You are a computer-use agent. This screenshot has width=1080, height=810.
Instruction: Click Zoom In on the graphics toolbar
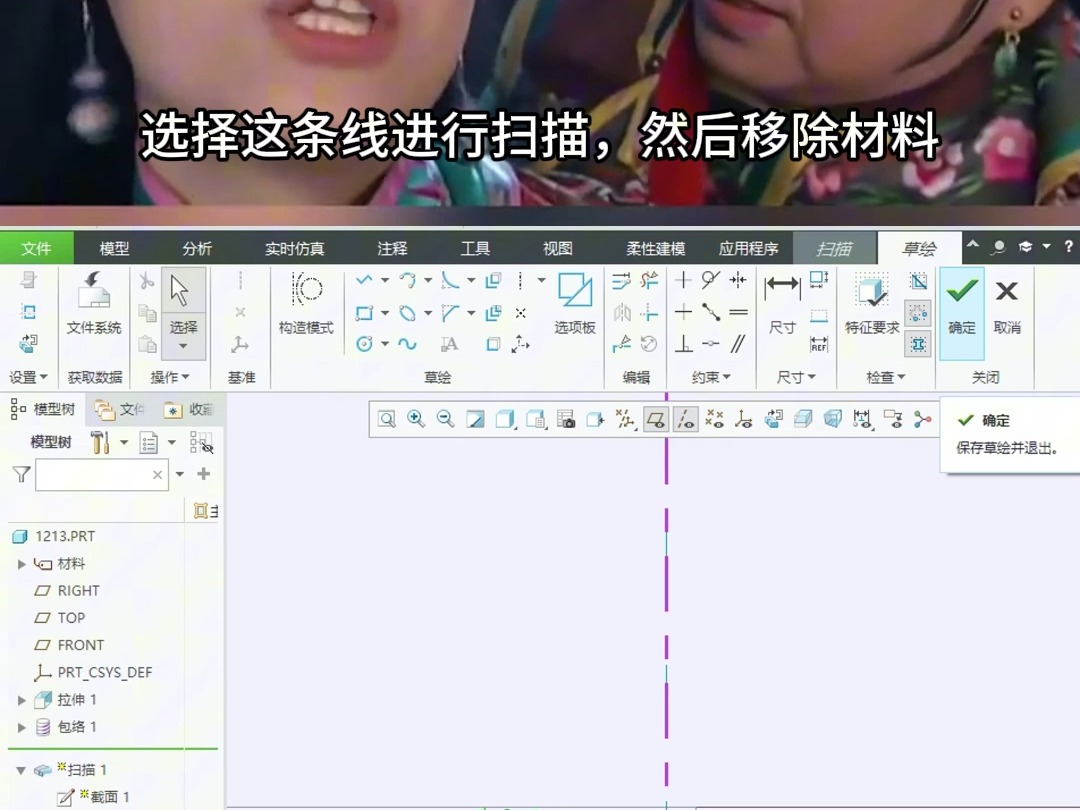coord(417,419)
